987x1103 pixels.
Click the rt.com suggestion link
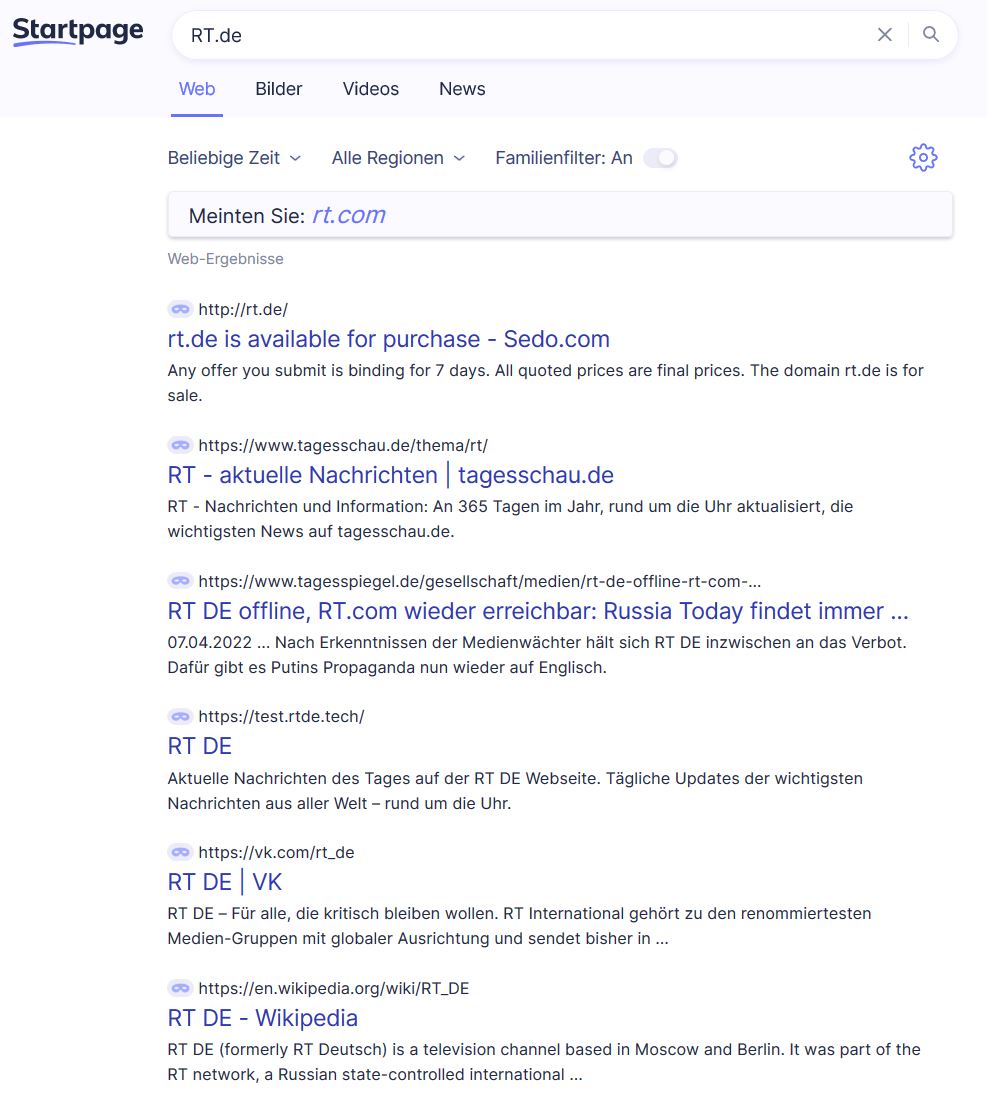(349, 215)
